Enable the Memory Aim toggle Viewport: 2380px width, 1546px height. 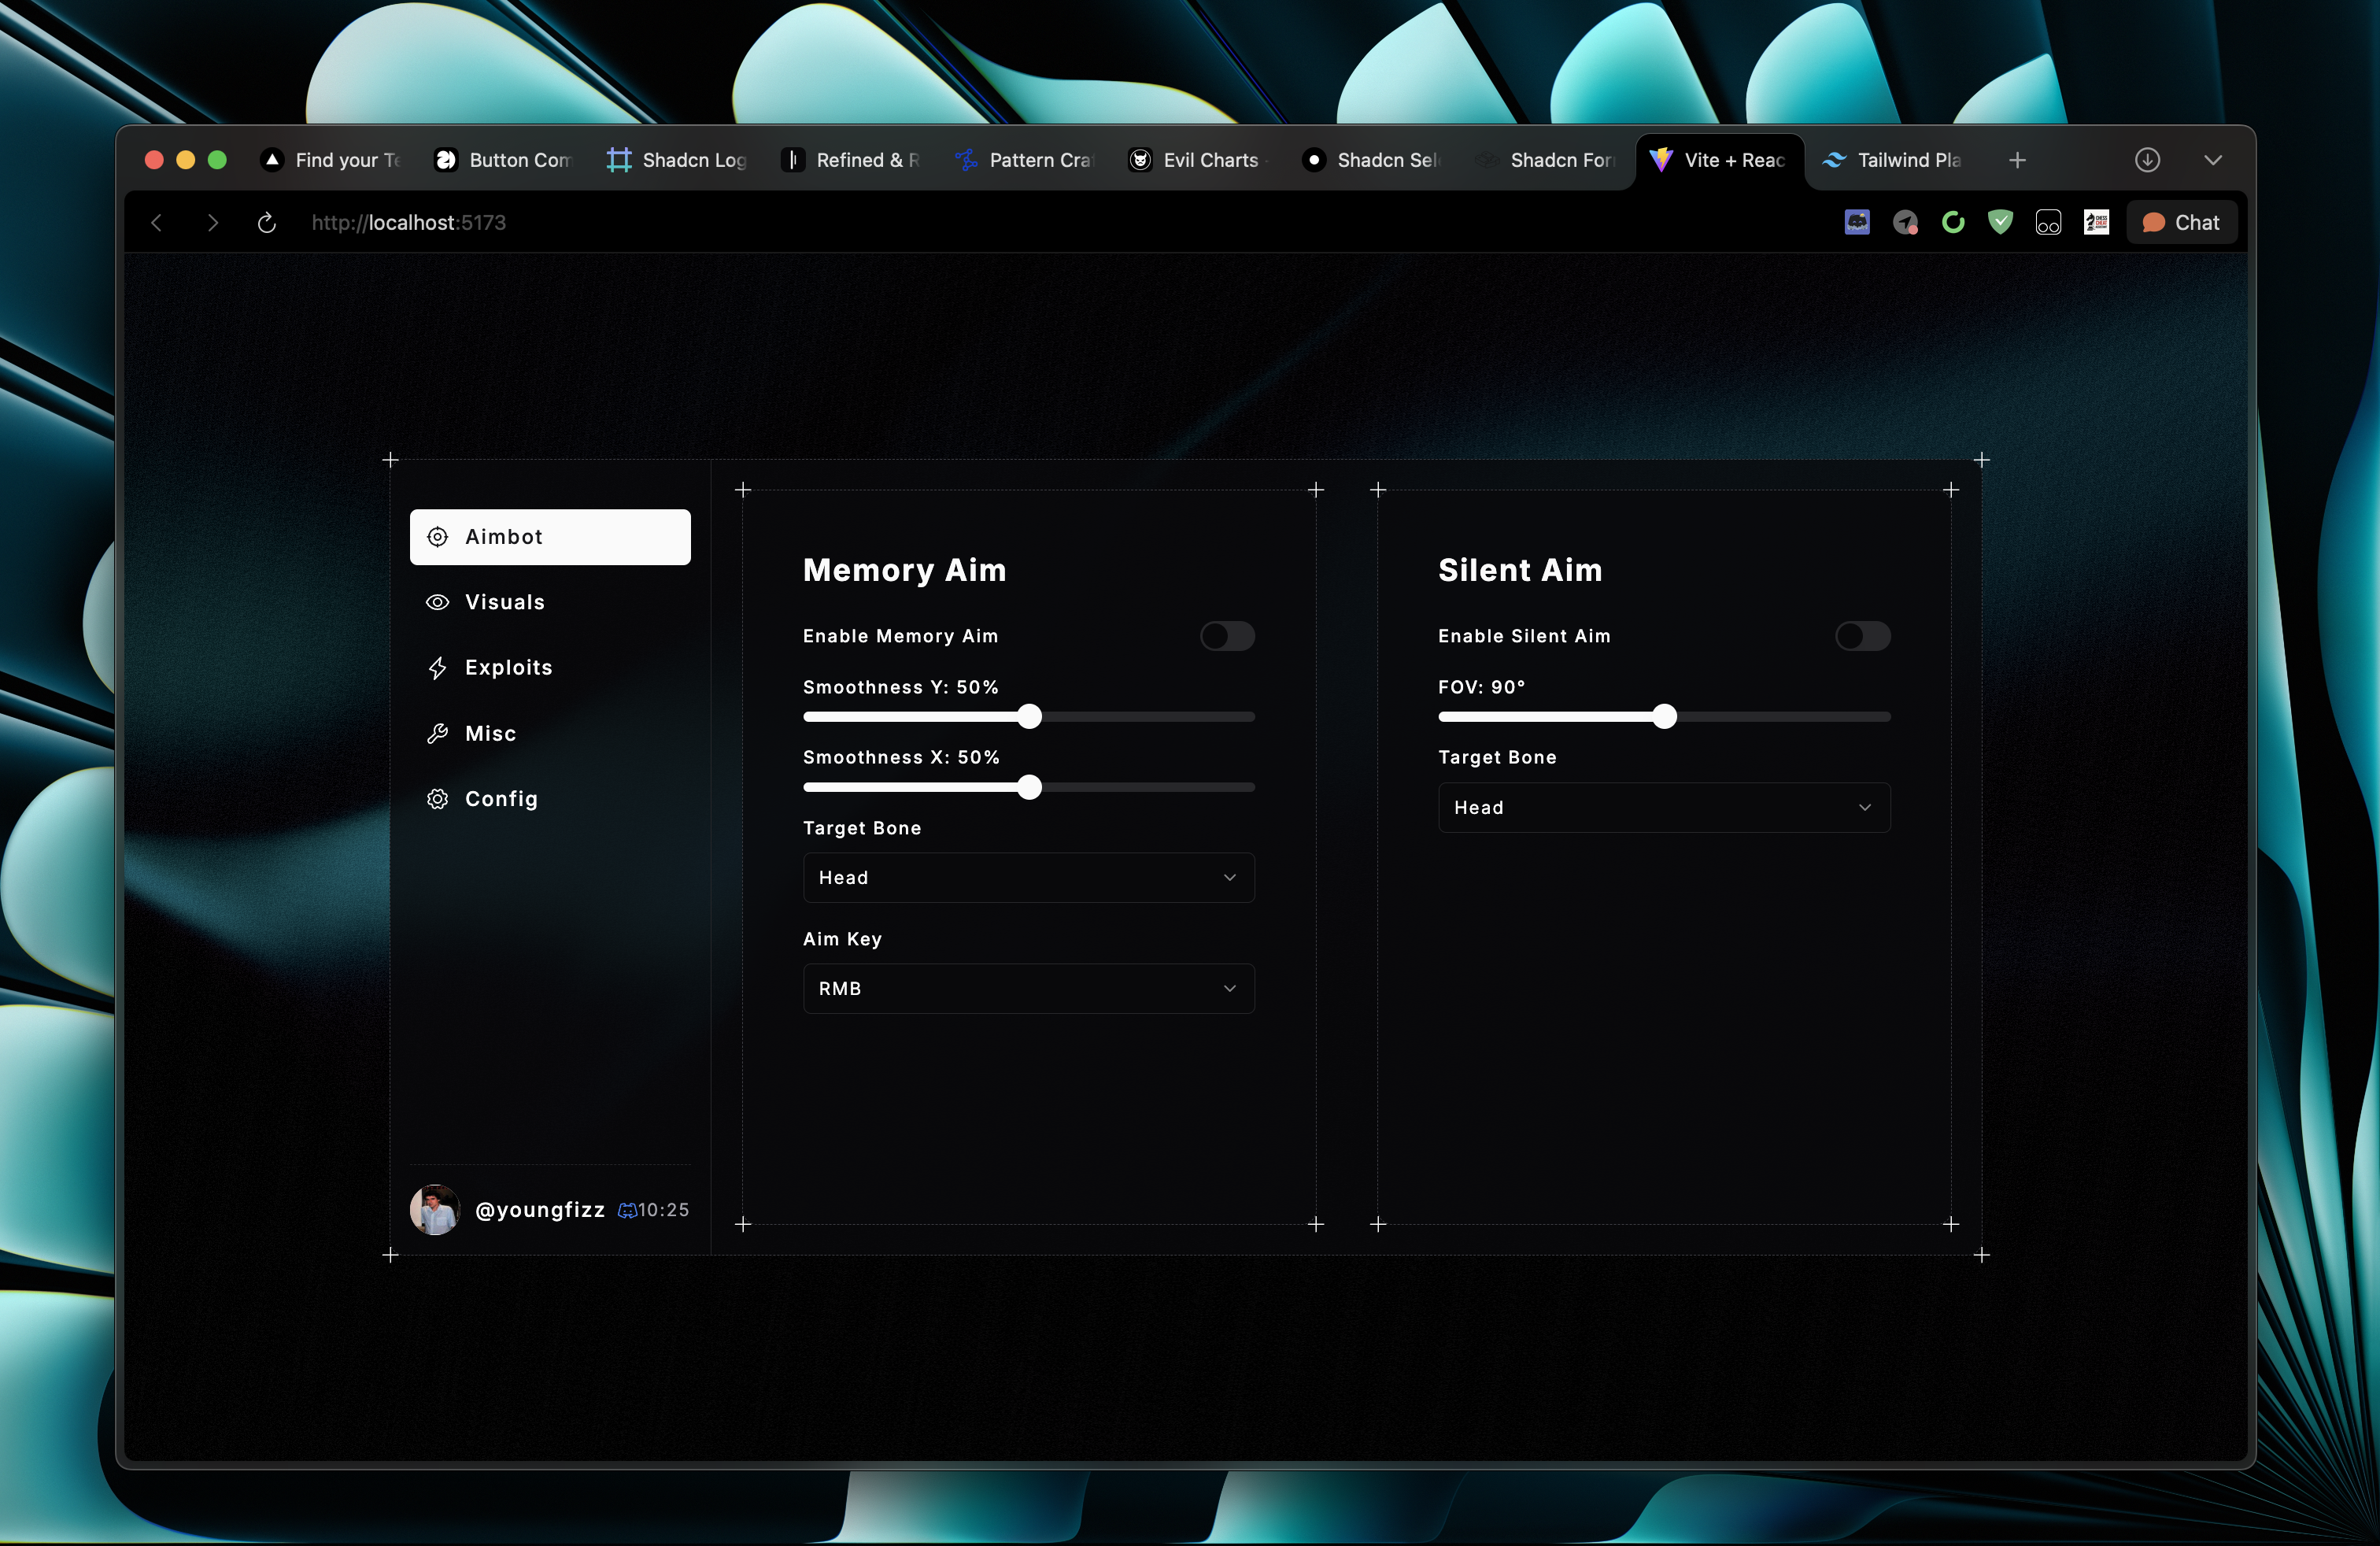tap(1227, 636)
